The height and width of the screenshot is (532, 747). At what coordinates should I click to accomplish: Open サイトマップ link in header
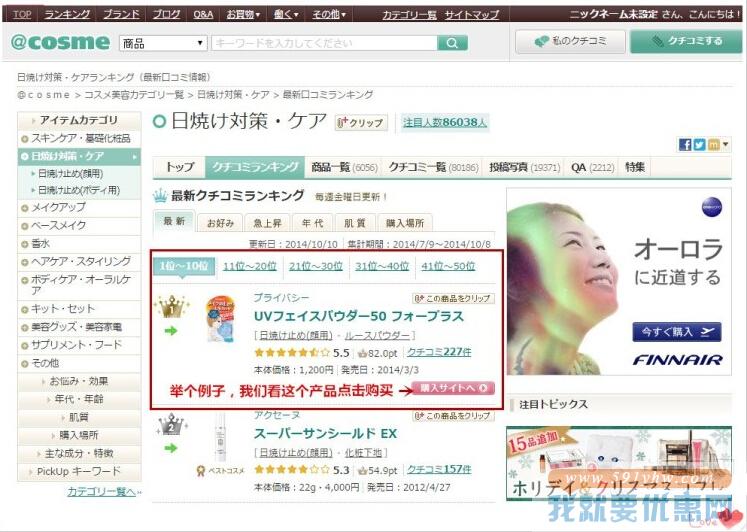click(x=472, y=15)
